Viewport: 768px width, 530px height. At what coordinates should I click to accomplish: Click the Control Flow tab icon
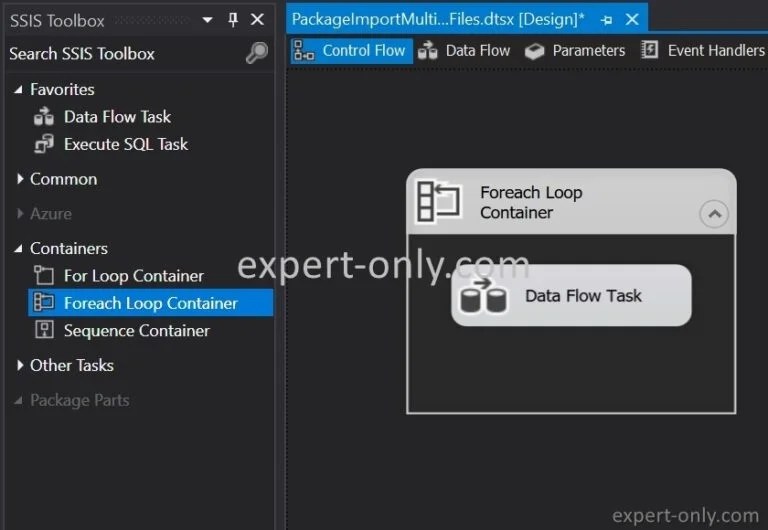pyautogui.click(x=304, y=50)
